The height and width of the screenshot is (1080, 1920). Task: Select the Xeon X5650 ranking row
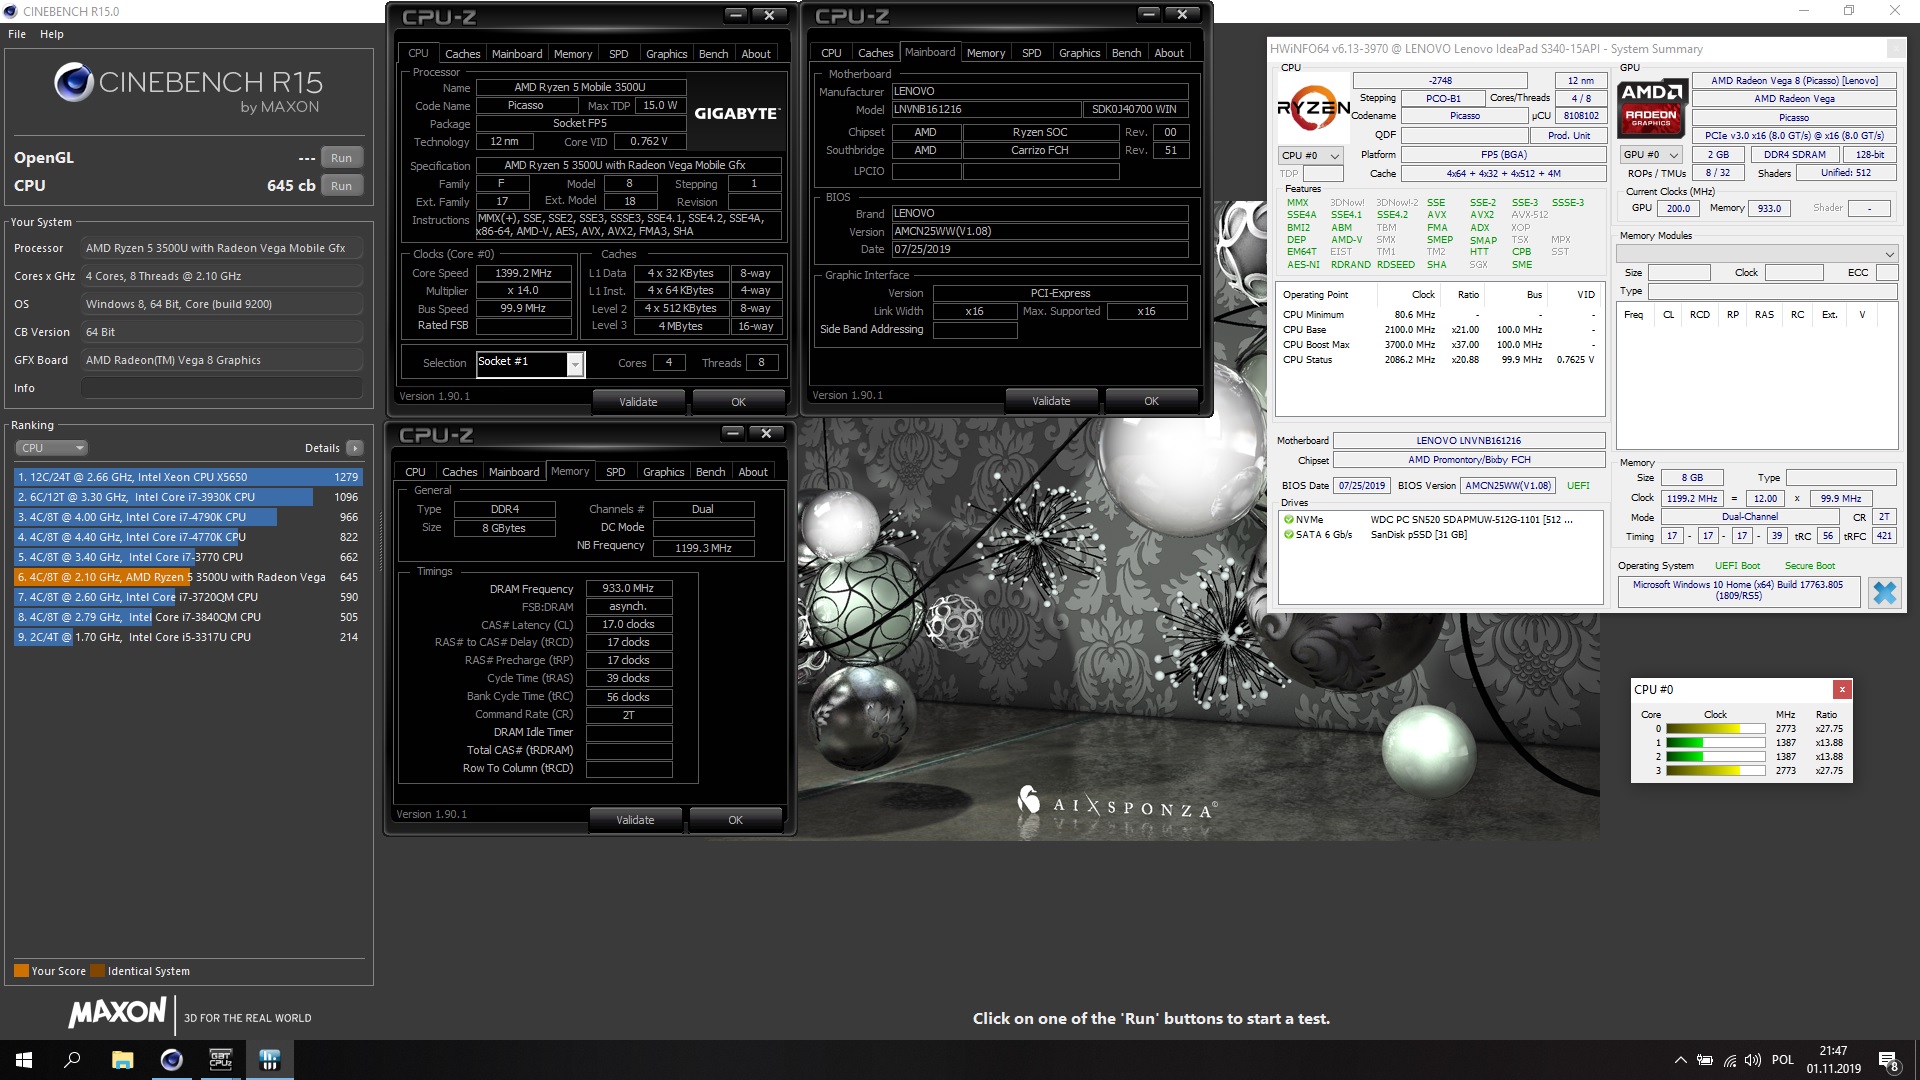(188, 477)
